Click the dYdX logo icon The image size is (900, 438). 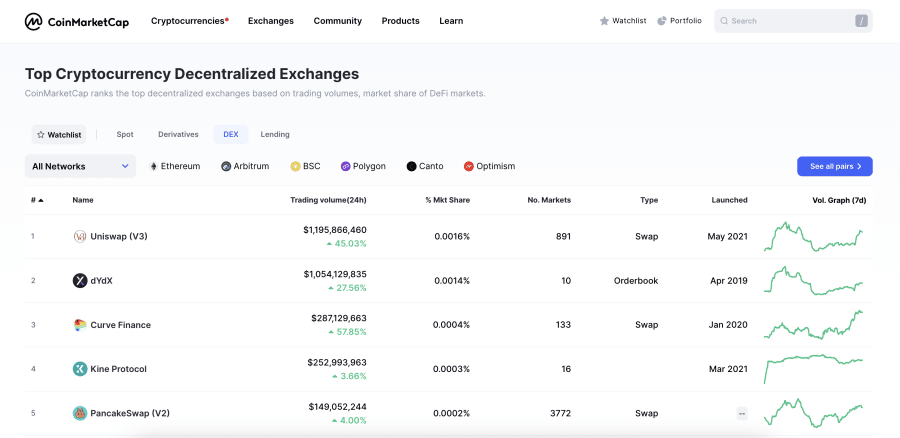80,281
